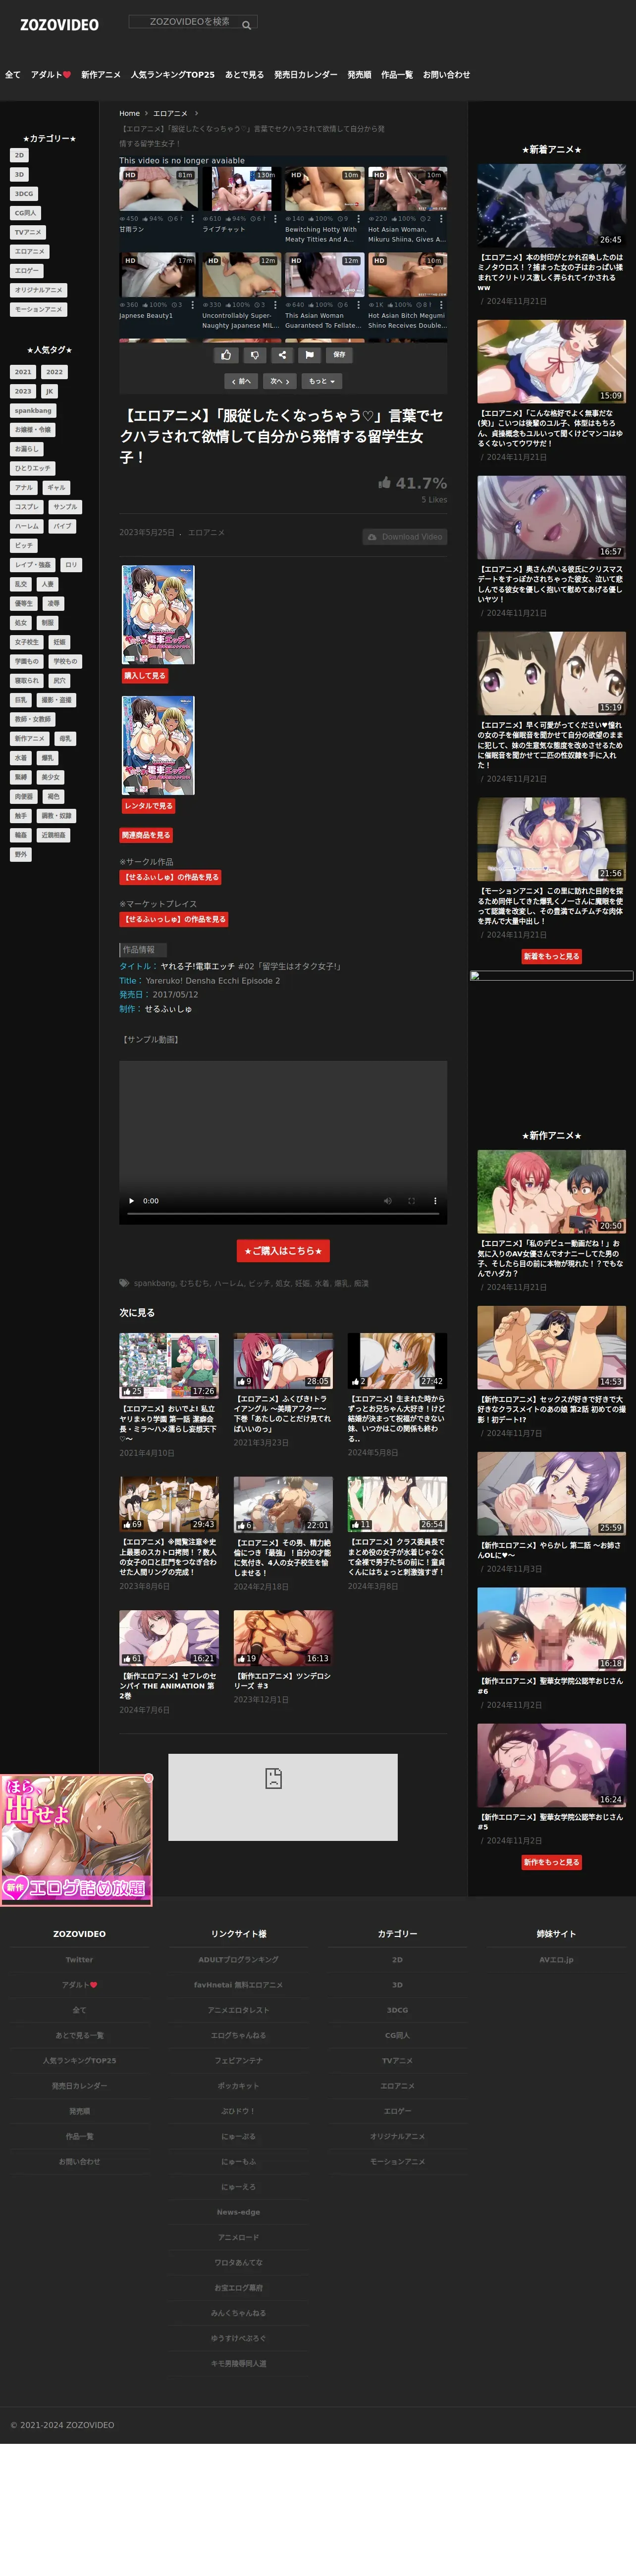Click the ★ご購入はこちら★ purchase button

tap(283, 1251)
